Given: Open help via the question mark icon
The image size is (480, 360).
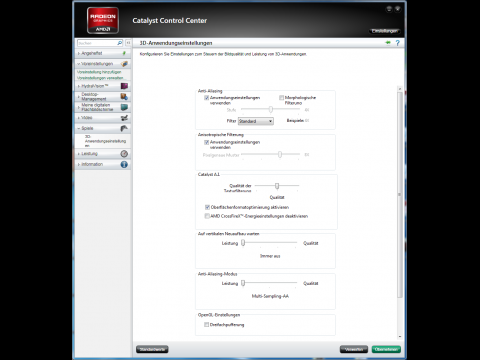Looking at the screenshot, I should (398, 43).
